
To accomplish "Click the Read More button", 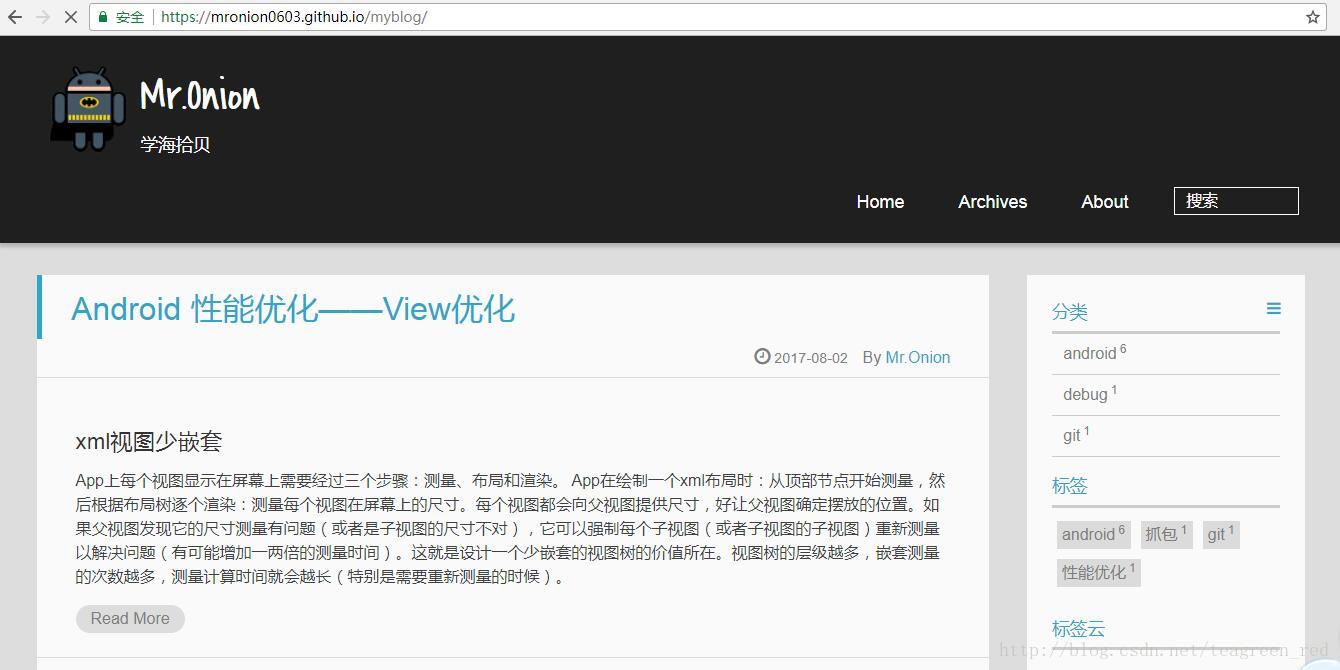I will (130, 618).
